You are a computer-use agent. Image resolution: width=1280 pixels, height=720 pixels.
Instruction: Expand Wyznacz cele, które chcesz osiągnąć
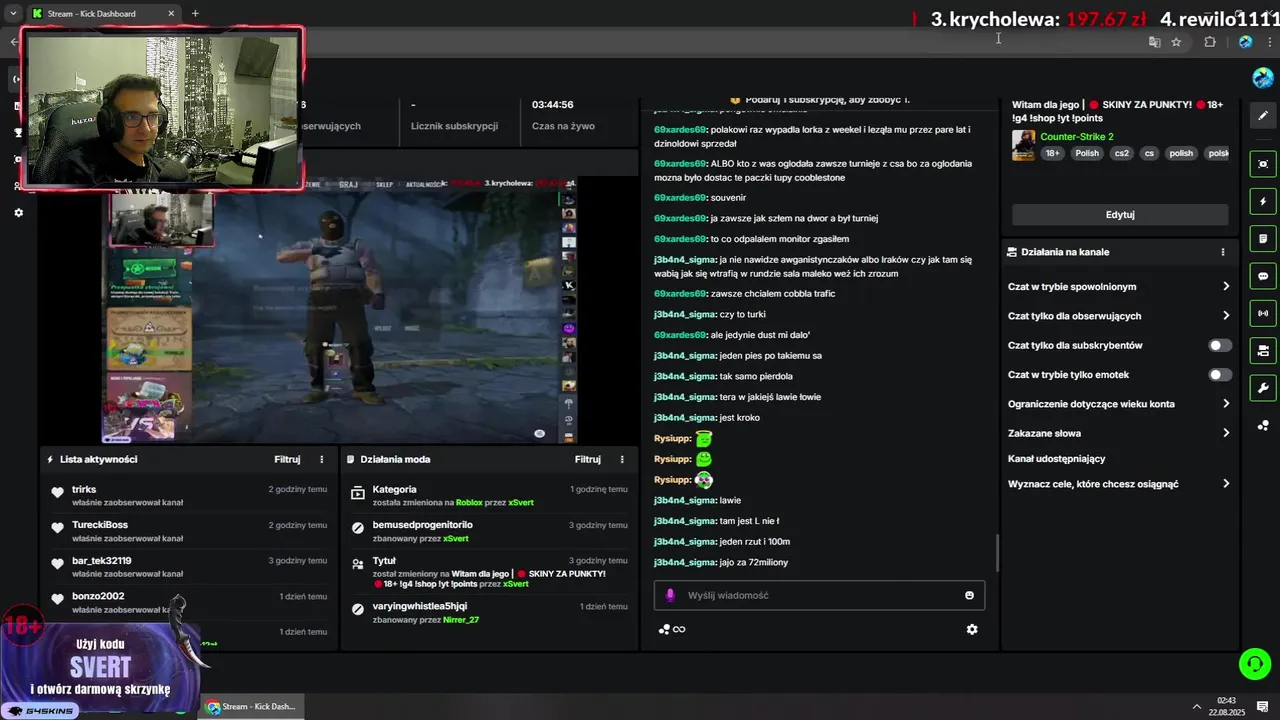point(1120,484)
